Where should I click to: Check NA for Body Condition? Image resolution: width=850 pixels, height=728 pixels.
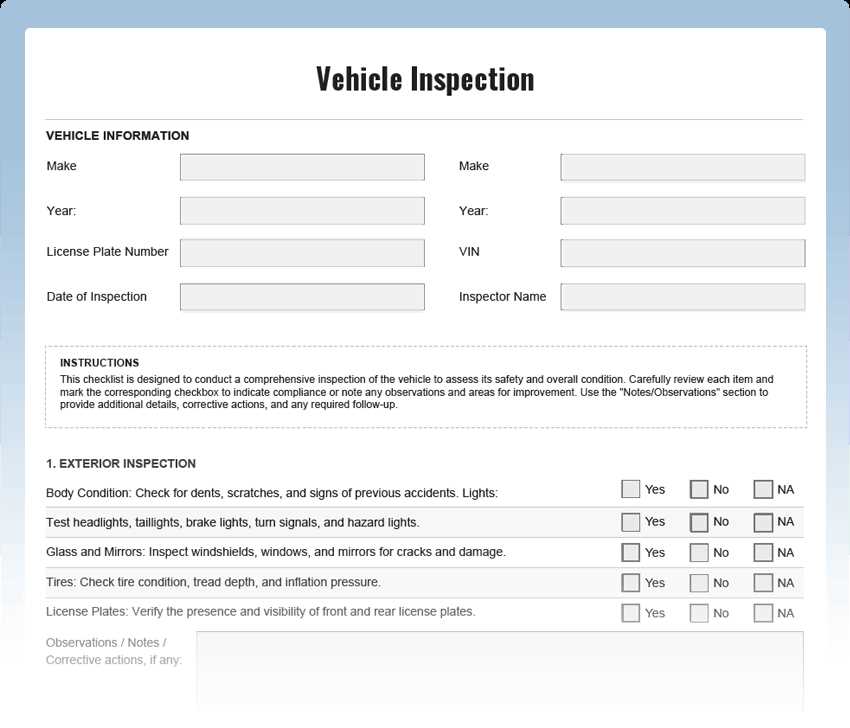[x=763, y=489]
